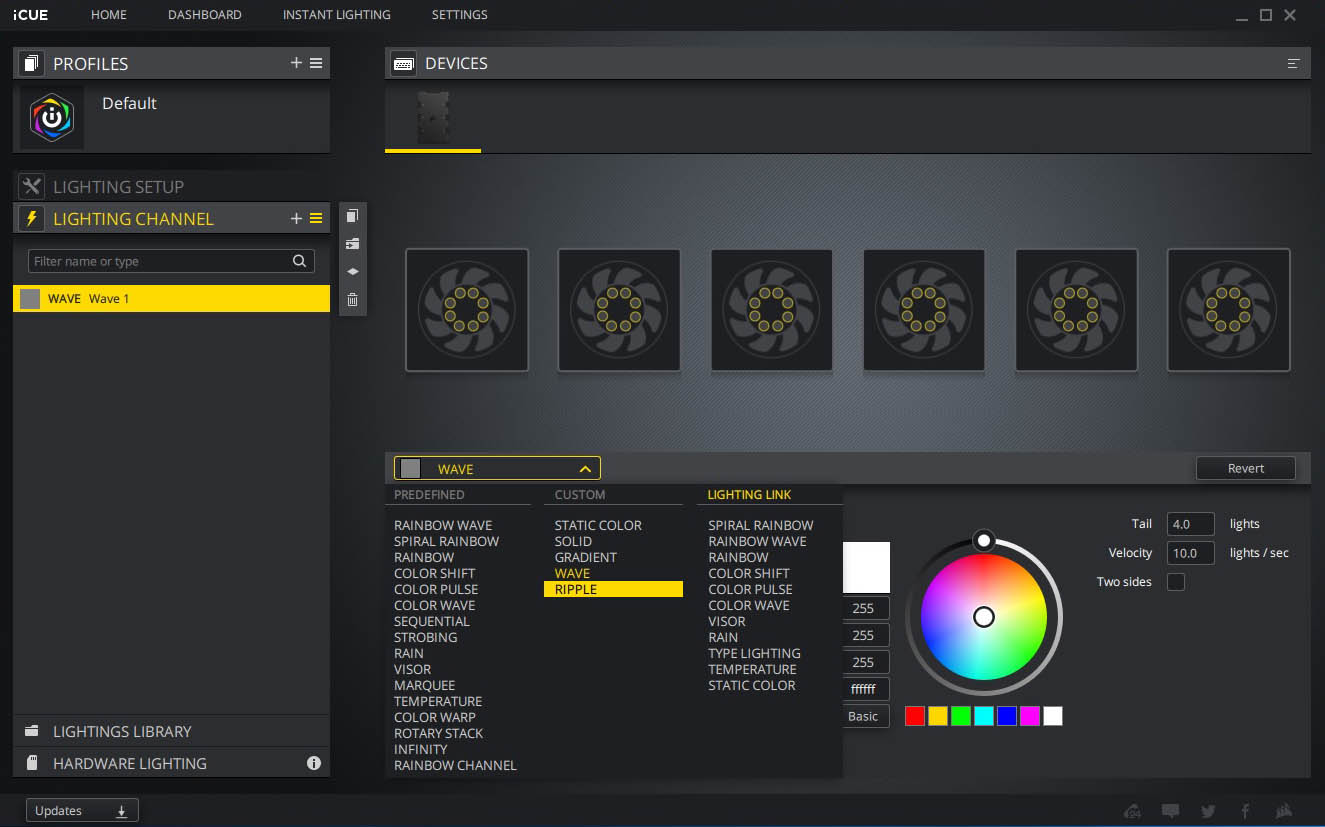Pick the magenta color swatch
The image size is (1325, 827).
[x=1029, y=716]
